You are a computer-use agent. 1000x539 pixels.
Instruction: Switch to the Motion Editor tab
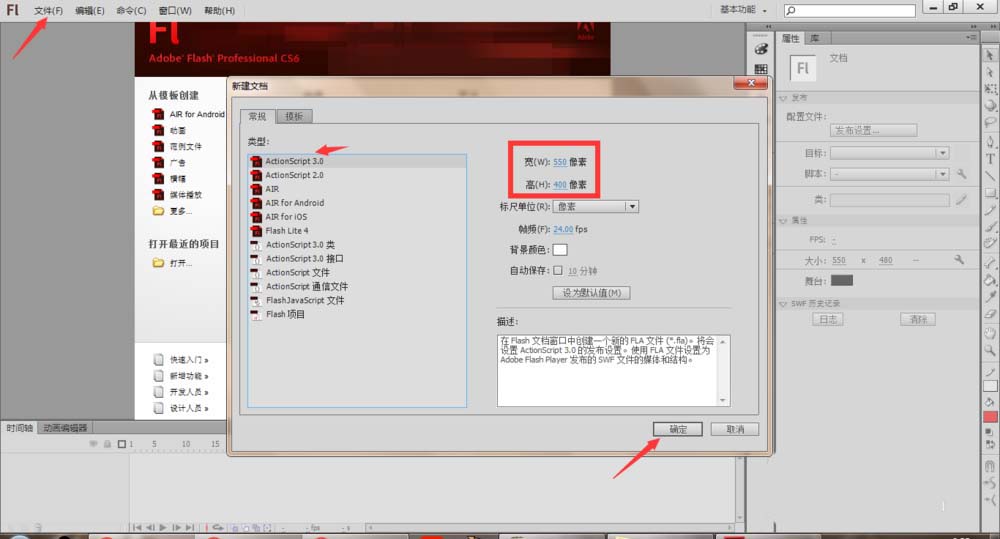point(65,427)
